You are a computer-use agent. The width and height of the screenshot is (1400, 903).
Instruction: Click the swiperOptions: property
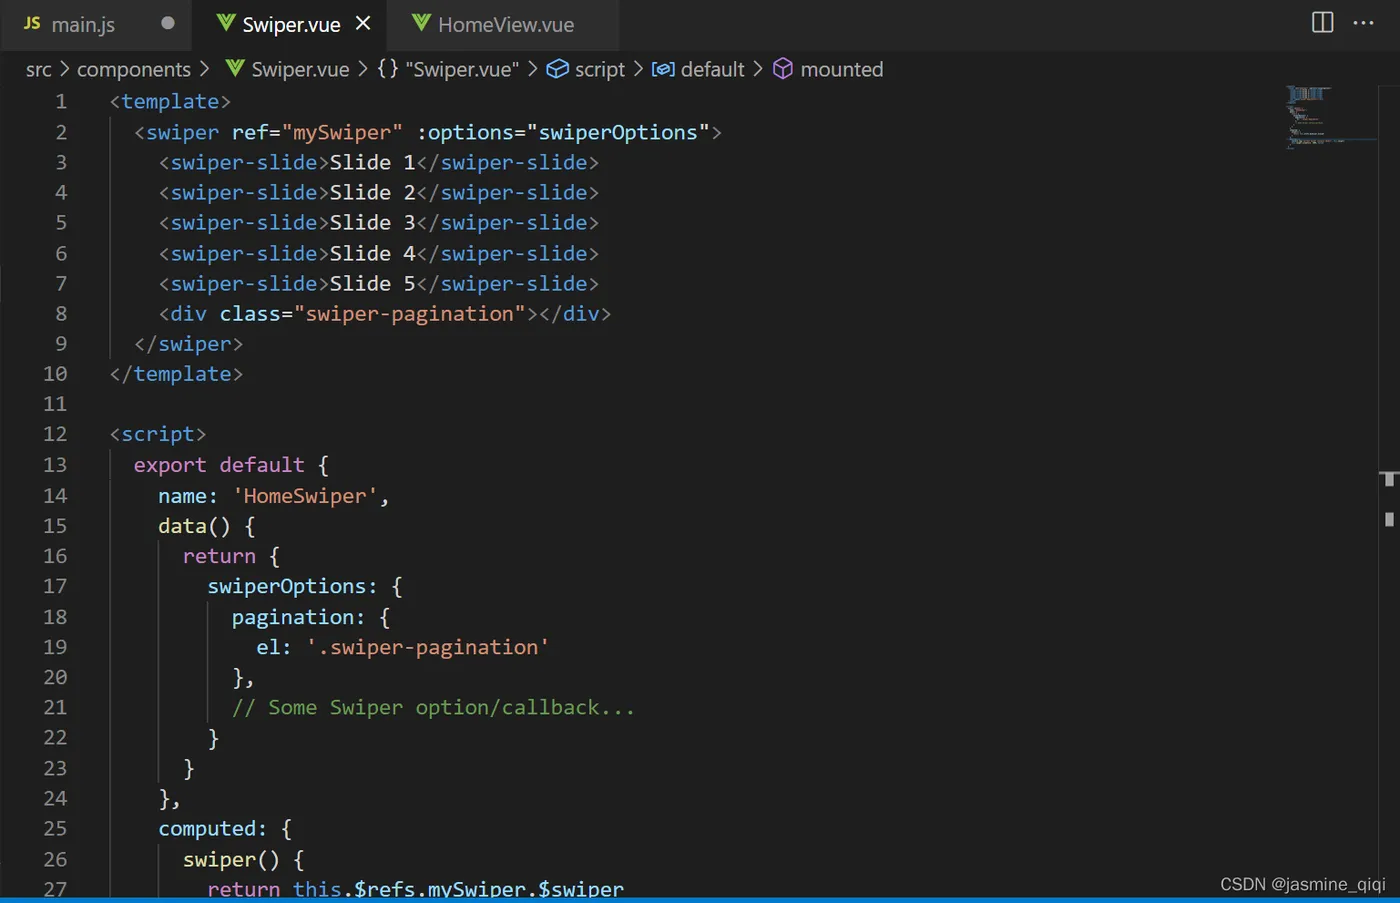click(x=292, y=586)
